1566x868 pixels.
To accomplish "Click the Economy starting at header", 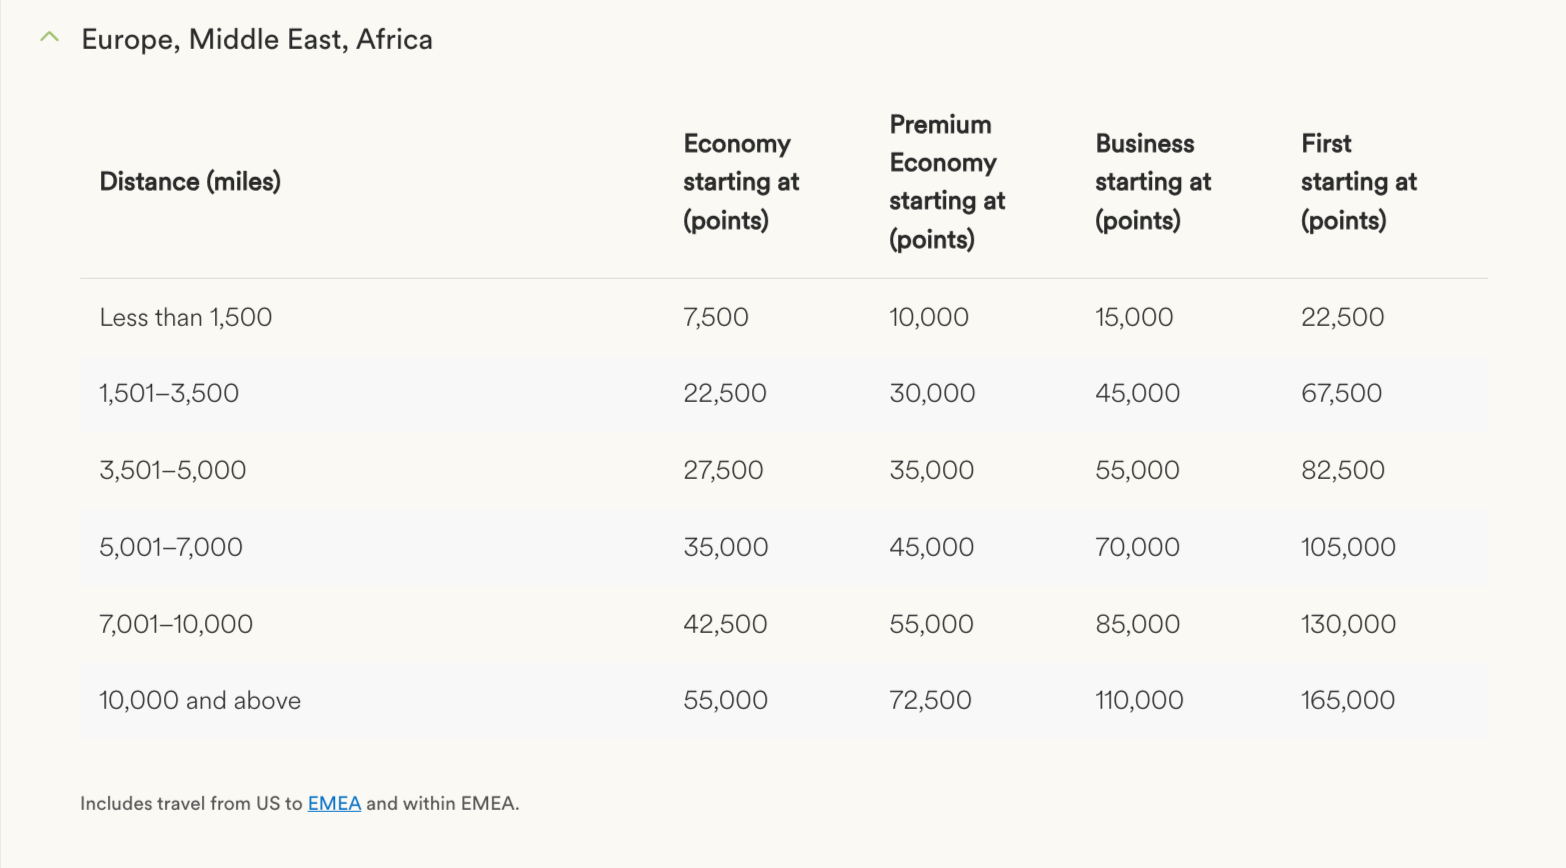I will pyautogui.click(x=741, y=182).
